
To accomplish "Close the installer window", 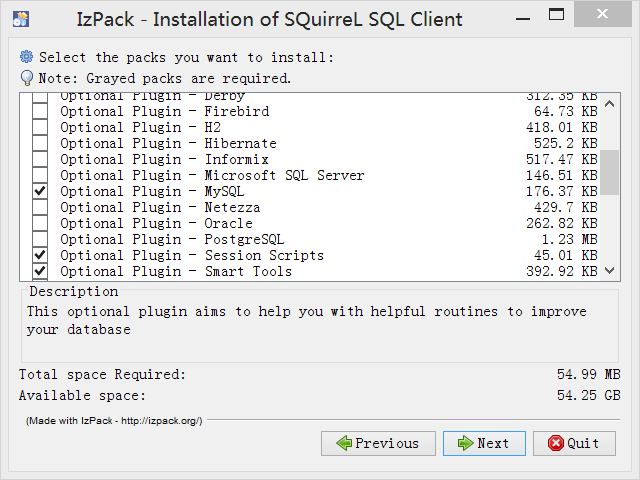I will 602,14.
